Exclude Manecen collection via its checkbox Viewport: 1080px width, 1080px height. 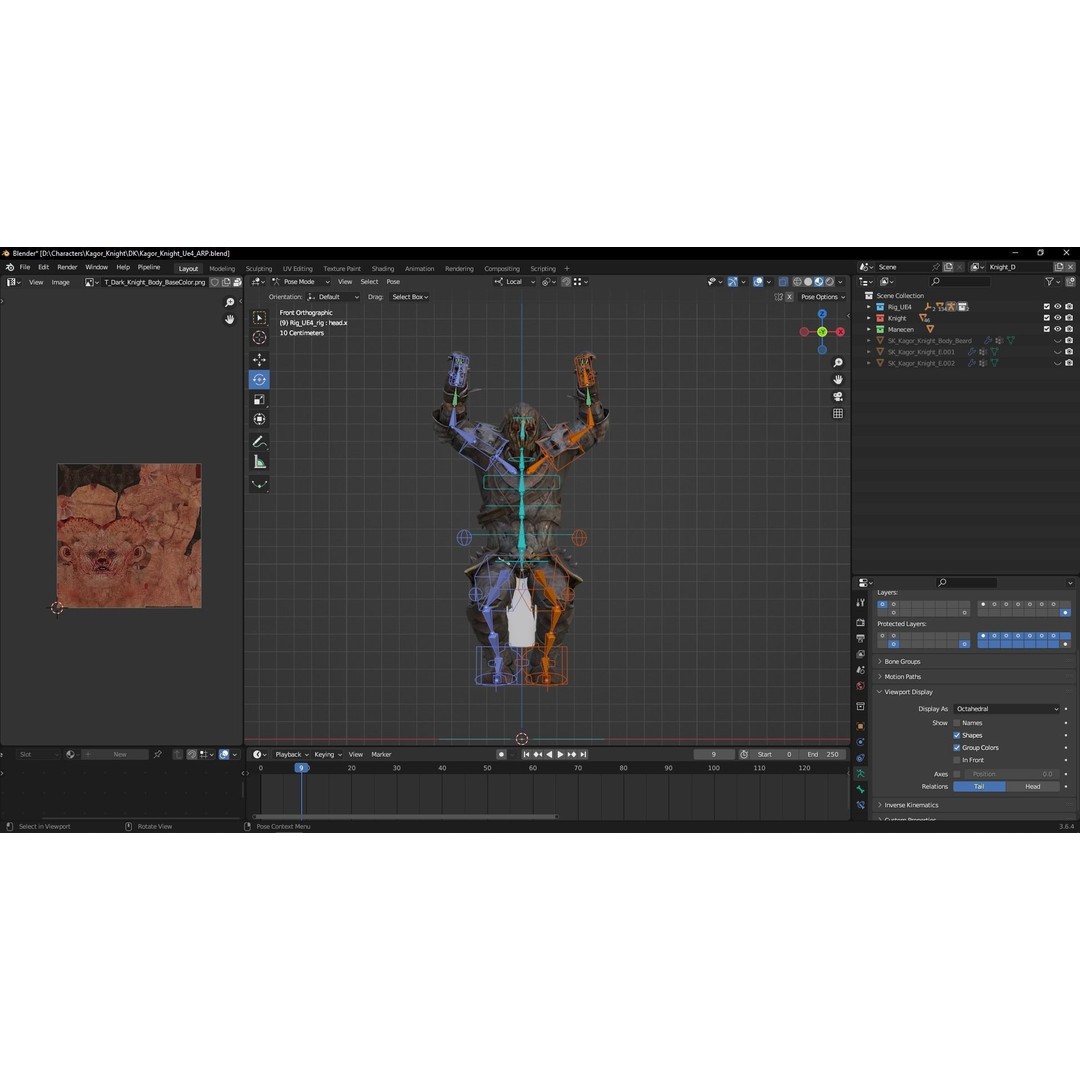[x=1046, y=329]
